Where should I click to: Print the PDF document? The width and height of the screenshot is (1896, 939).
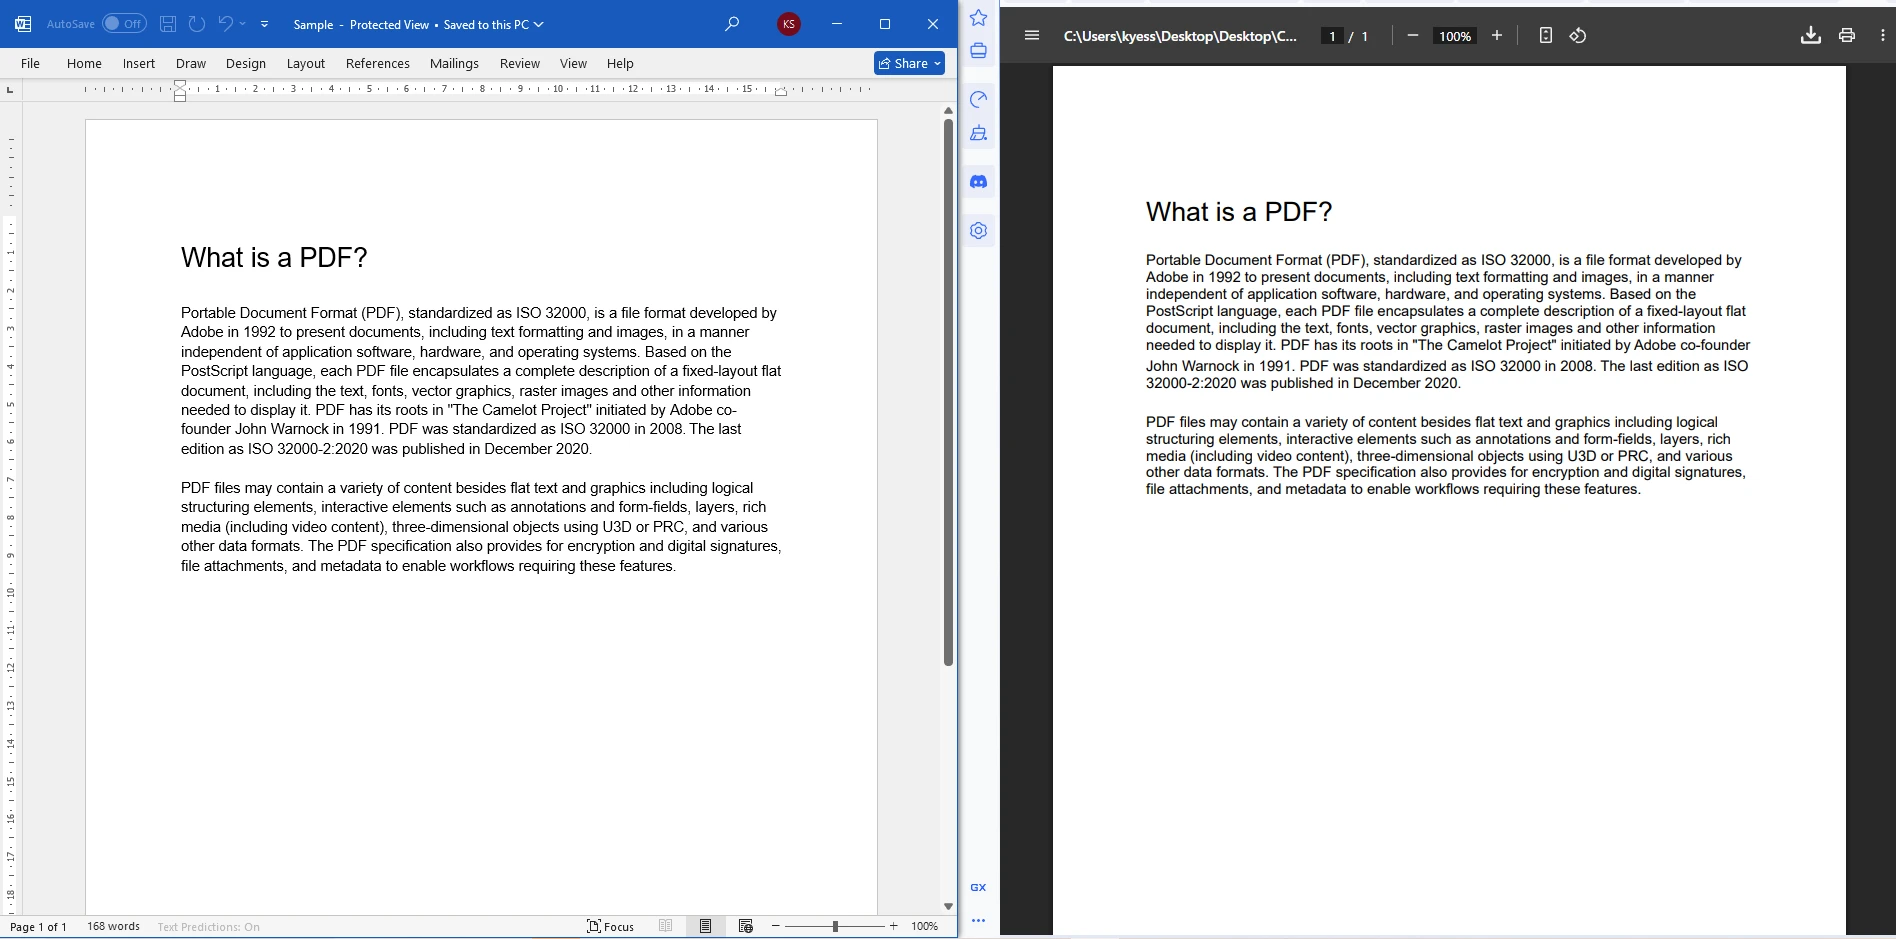1847,36
